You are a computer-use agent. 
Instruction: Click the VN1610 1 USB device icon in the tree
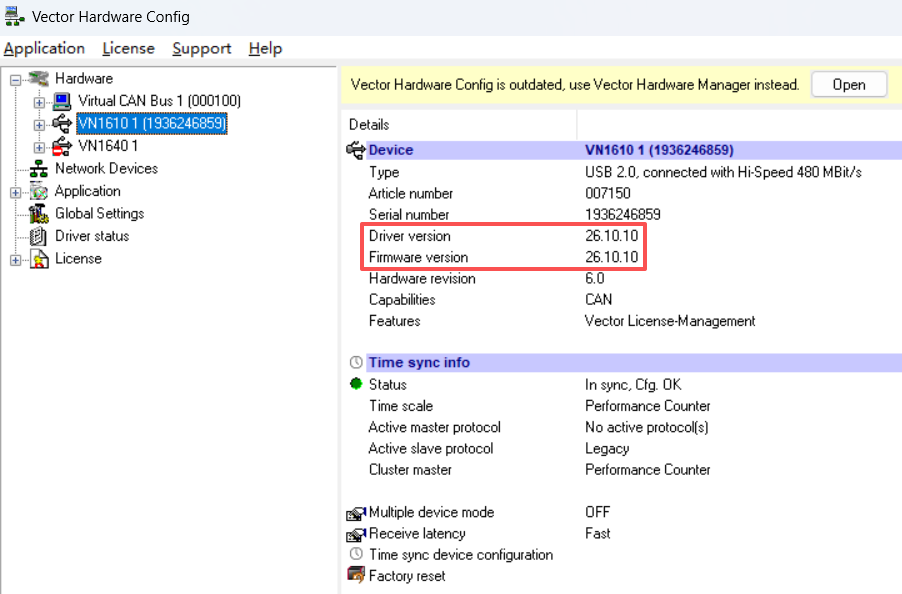click(62, 124)
